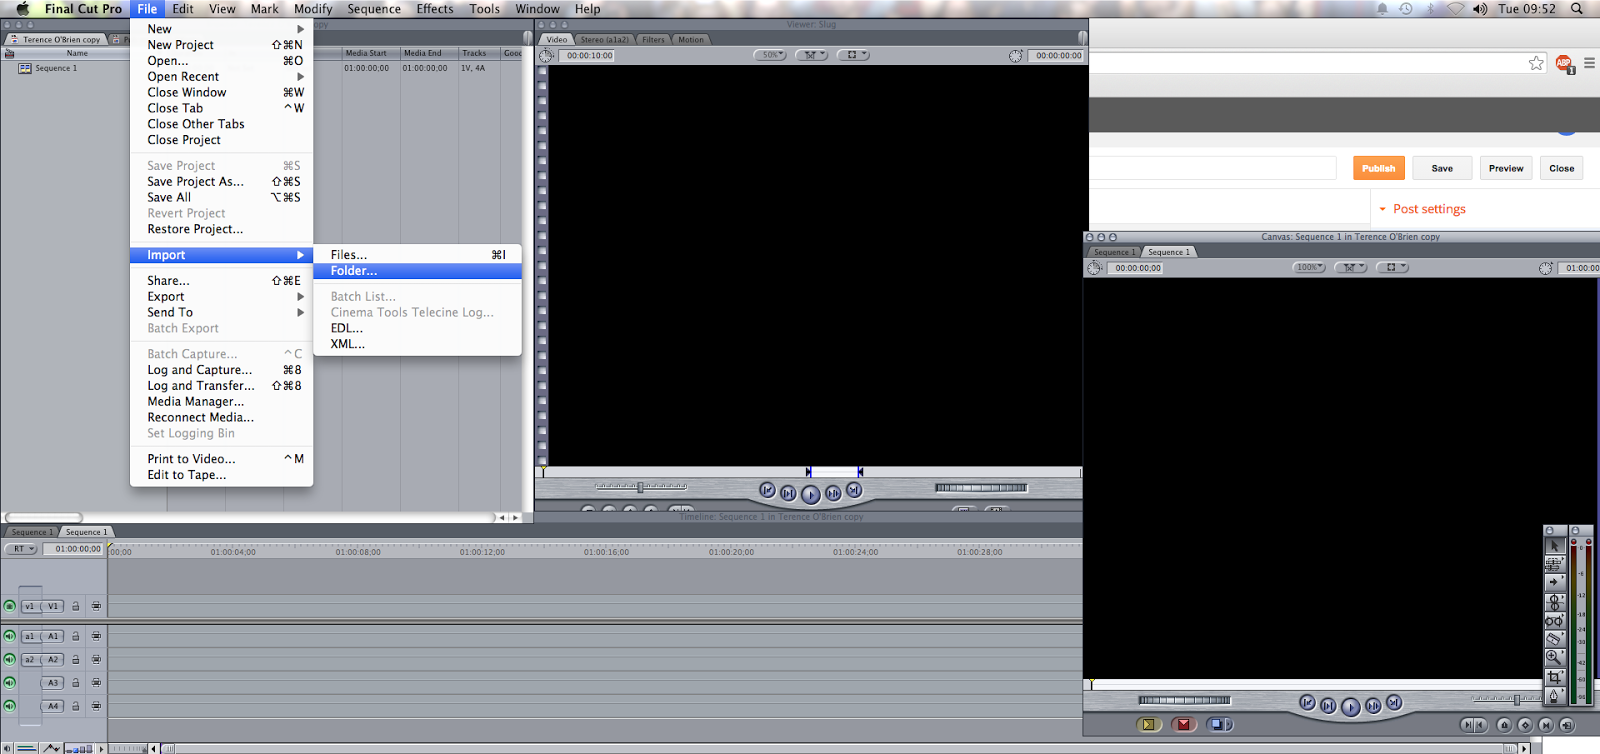The width and height of the screenshot is (1600, 754).
Task: Click Play Around Current Frame in Canvas
Action: tap(1373, 706)
